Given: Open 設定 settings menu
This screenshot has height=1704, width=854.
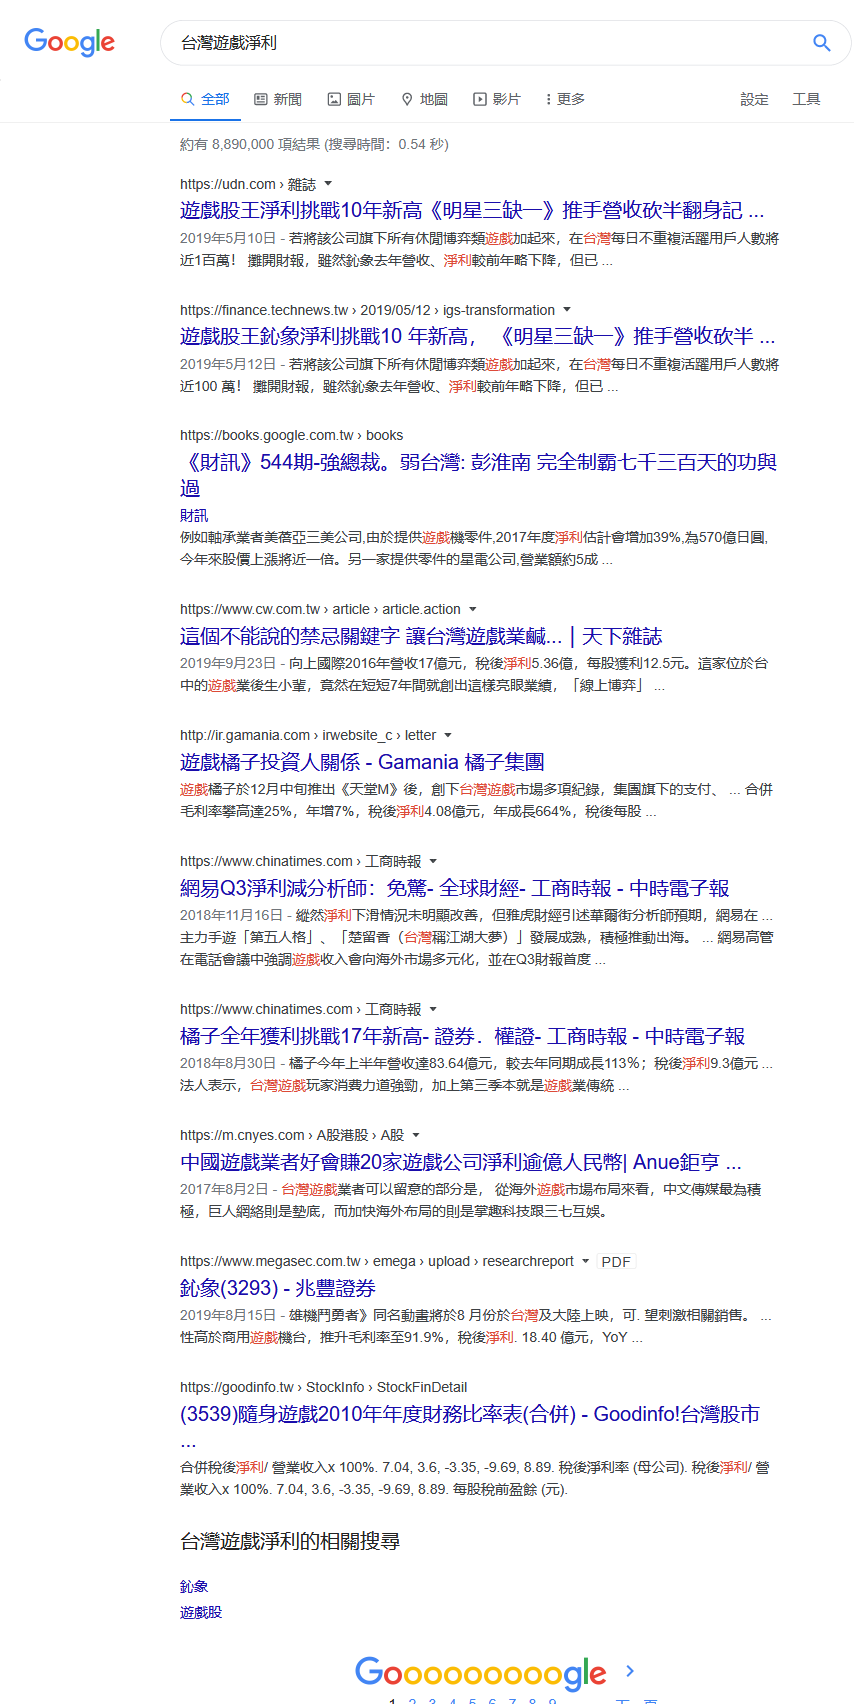Looking at the screenshot, I should point(755,99).
